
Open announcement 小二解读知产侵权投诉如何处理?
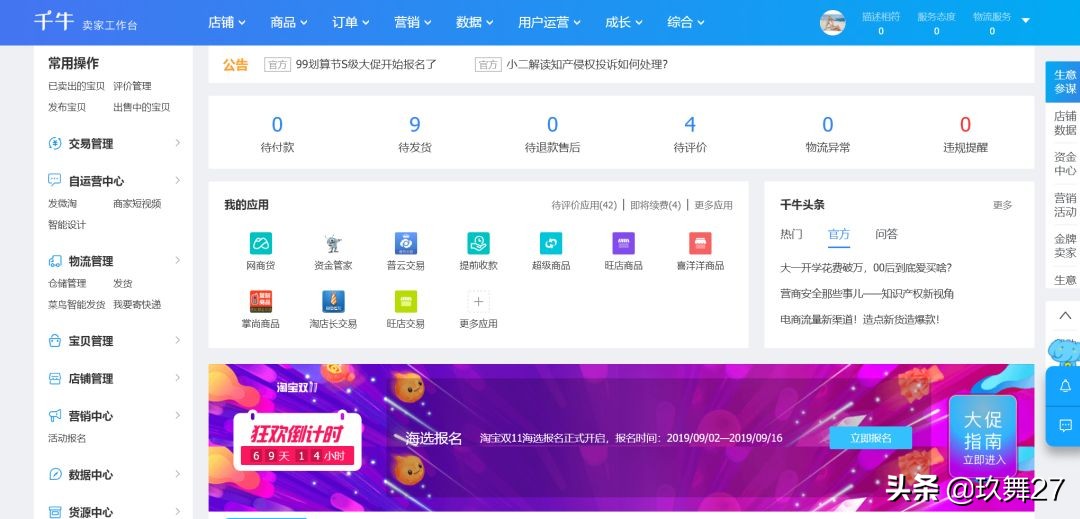(587, 65)
